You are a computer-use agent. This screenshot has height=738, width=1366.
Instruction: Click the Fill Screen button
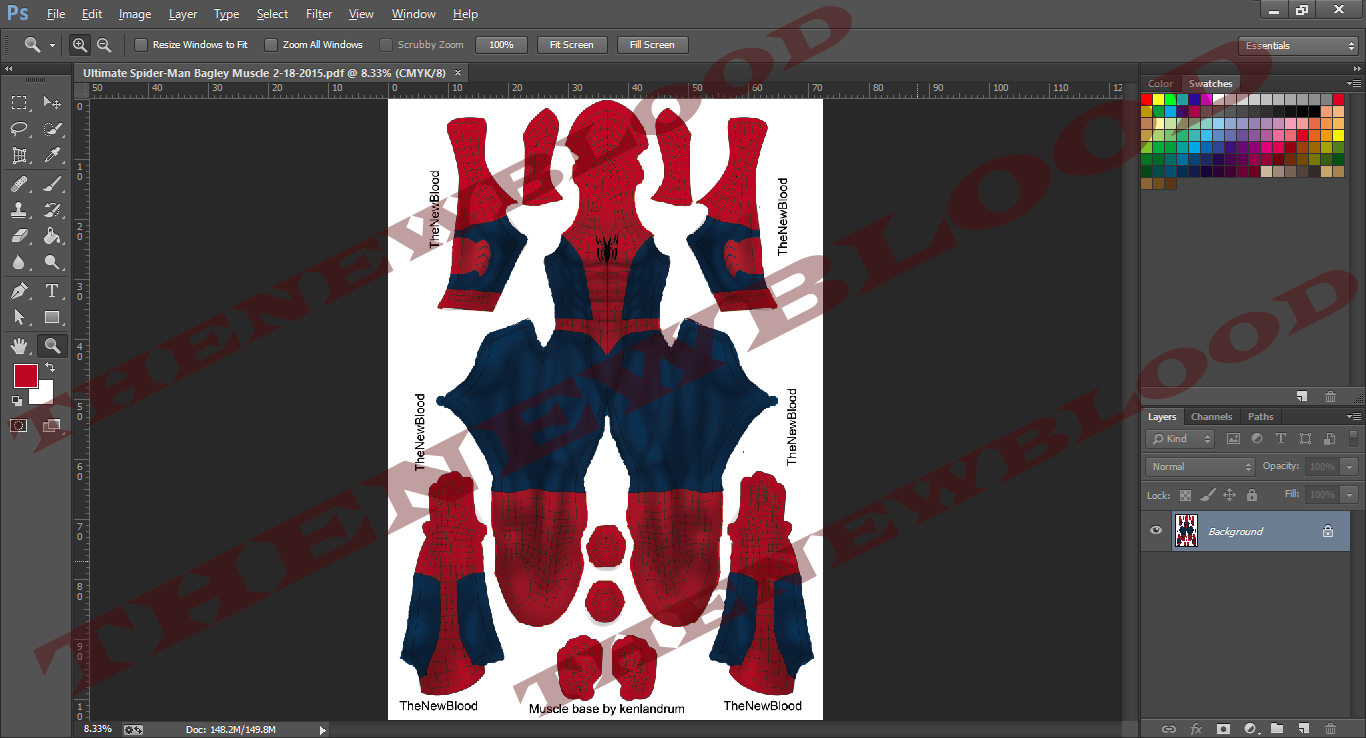click(x=652, y=45)
